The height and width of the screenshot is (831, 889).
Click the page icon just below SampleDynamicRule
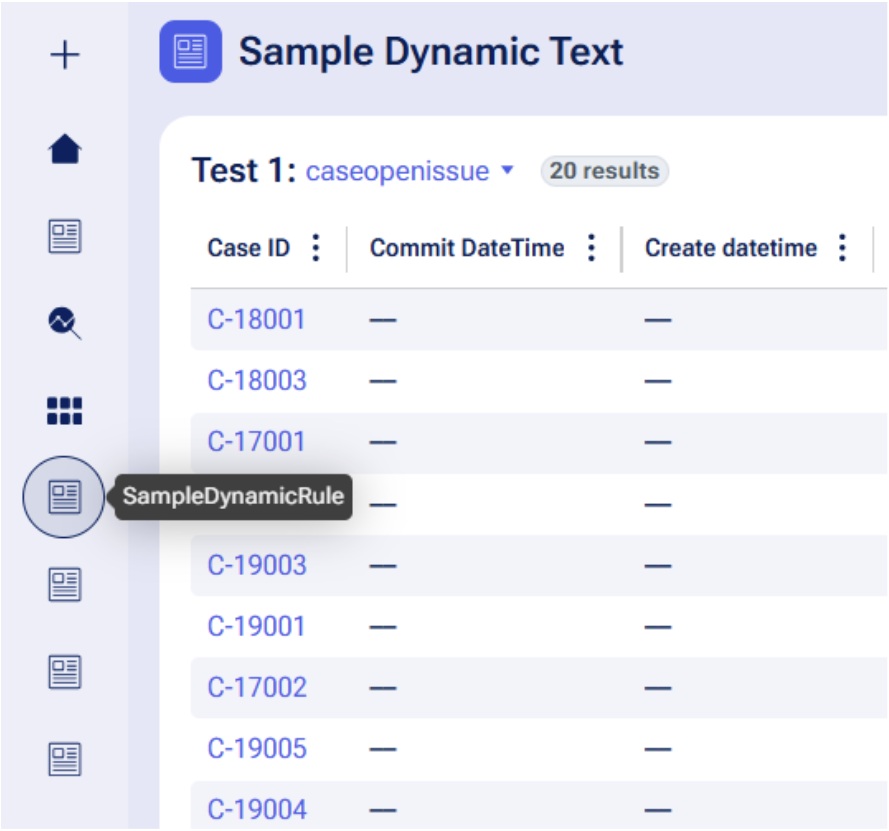[65, 584]
